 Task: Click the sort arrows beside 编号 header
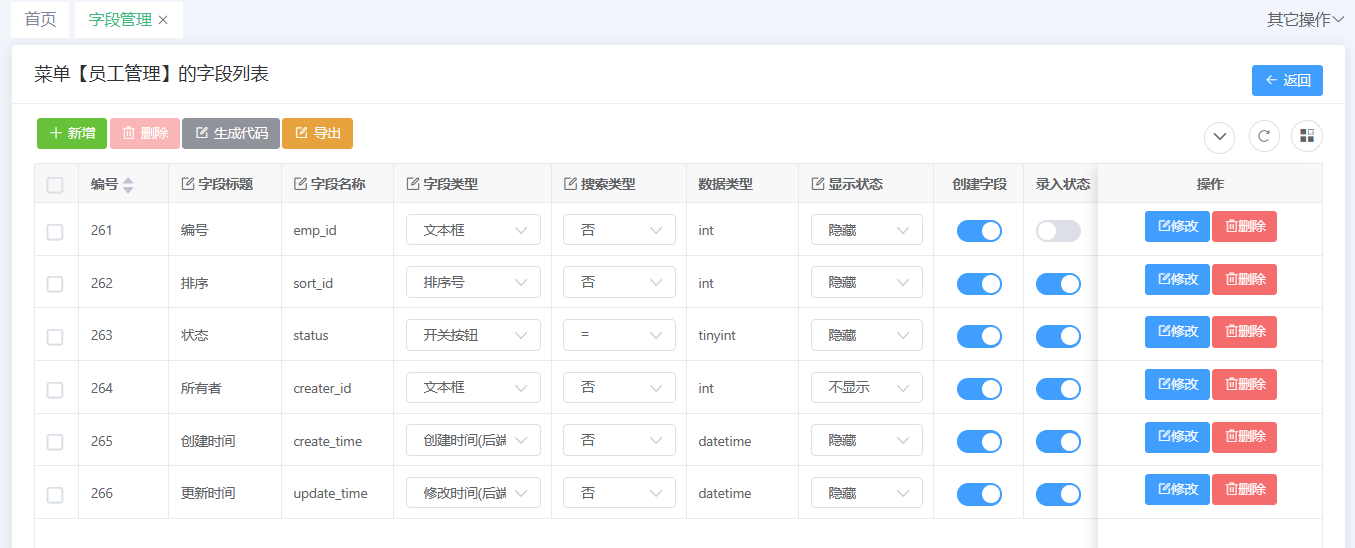point(128,185)
